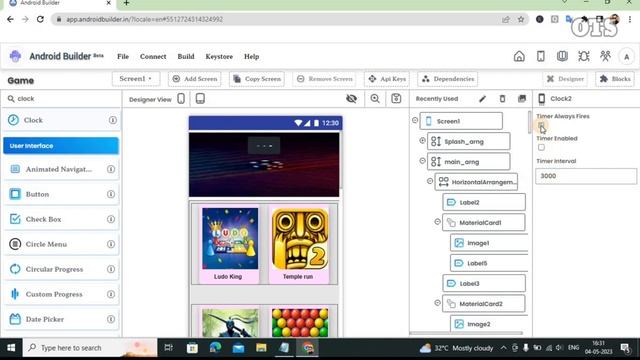The height and width of the screenshot is (360, 640).
Task: Click the zoom magnifier icon in designer
Action: (375, 99)
